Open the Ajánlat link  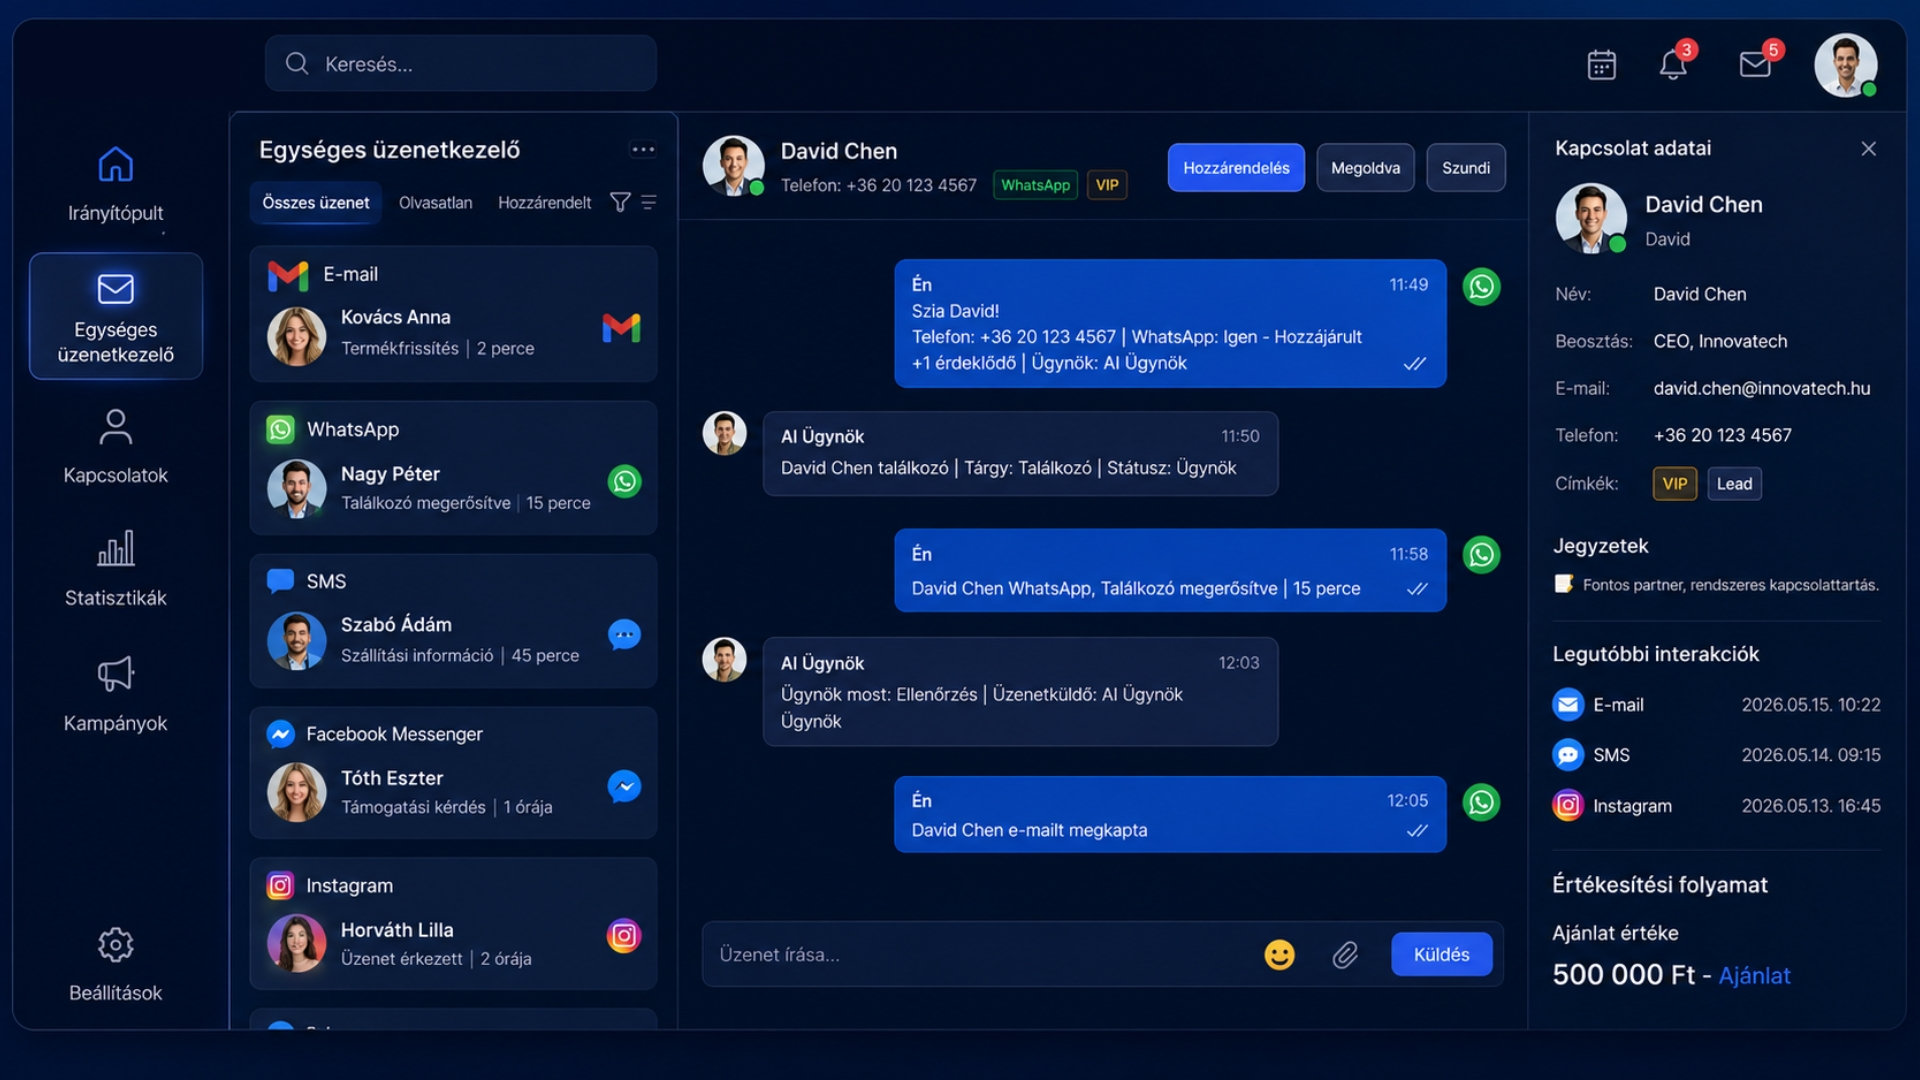(x=1754, y=976)
